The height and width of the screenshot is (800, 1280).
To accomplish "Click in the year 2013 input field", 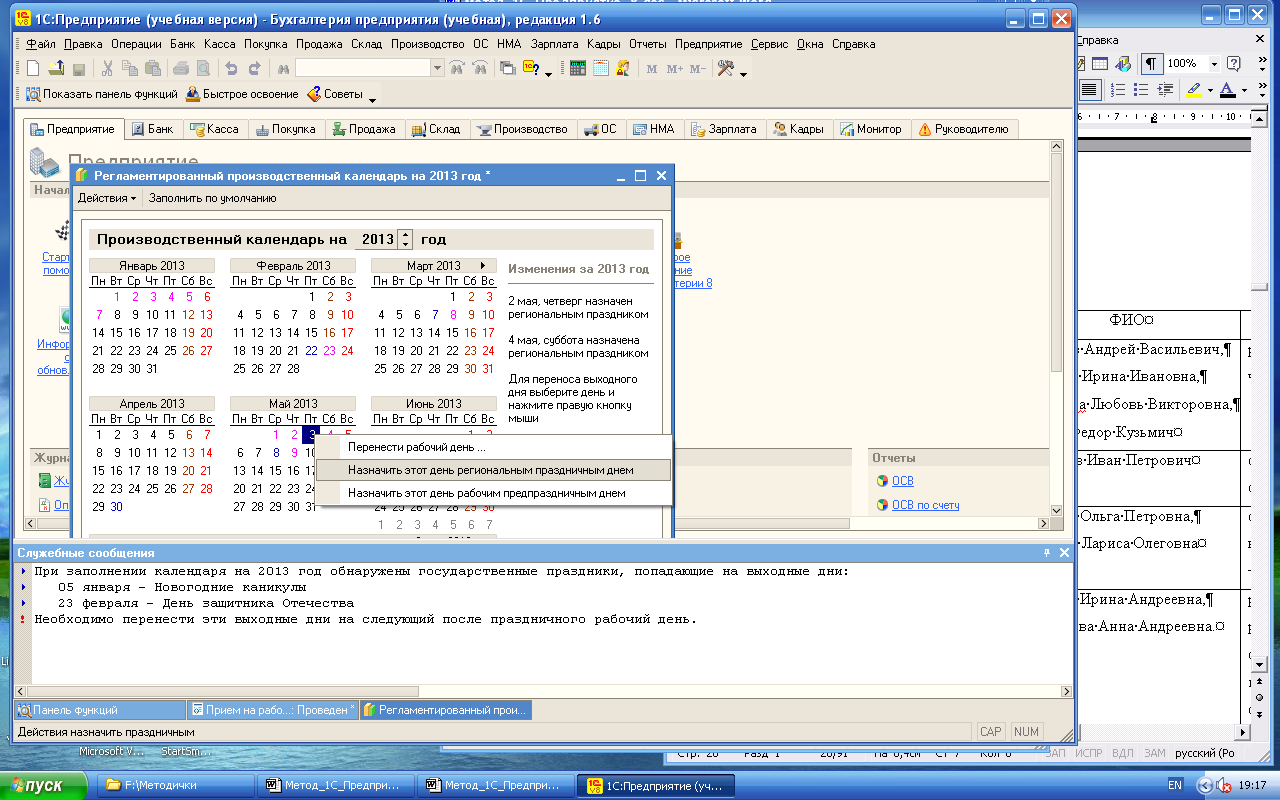I will [x=377, y=240].
